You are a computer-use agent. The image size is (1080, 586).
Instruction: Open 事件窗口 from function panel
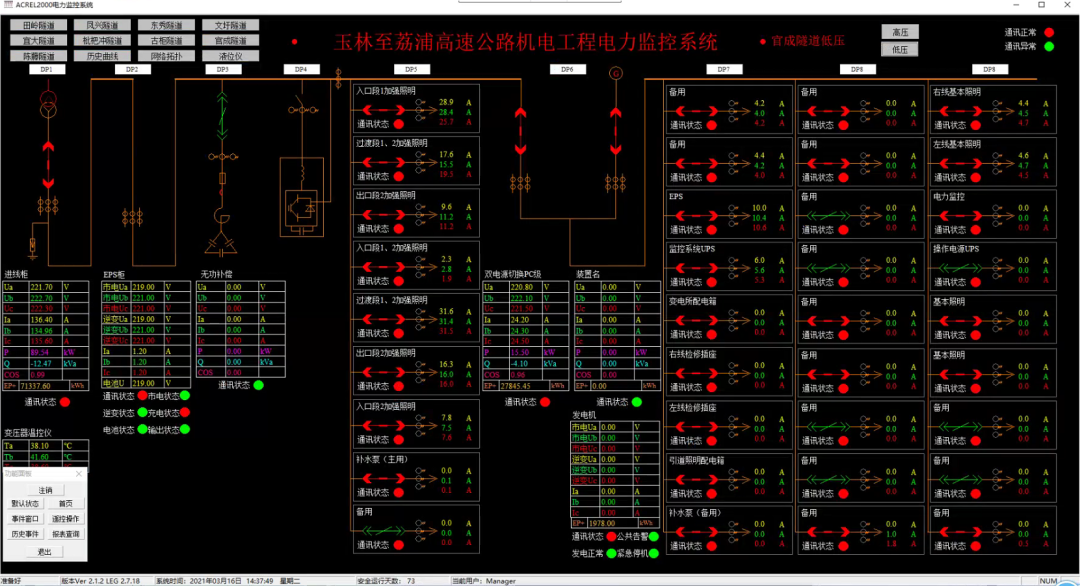coord(25,519)
